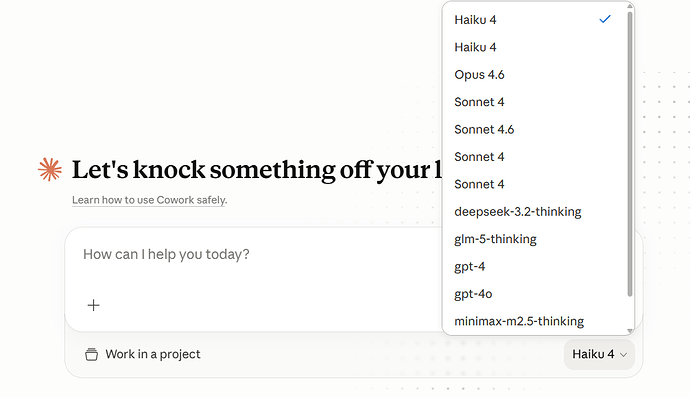
Task: Click the plus attachment icon
Action: tap(93, 305)
